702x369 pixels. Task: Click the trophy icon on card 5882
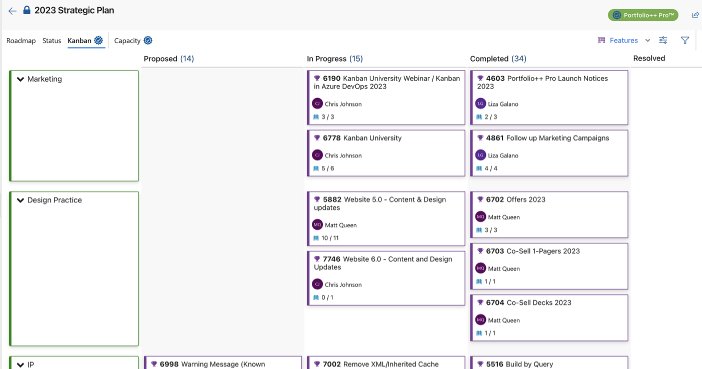pos(317,199)
